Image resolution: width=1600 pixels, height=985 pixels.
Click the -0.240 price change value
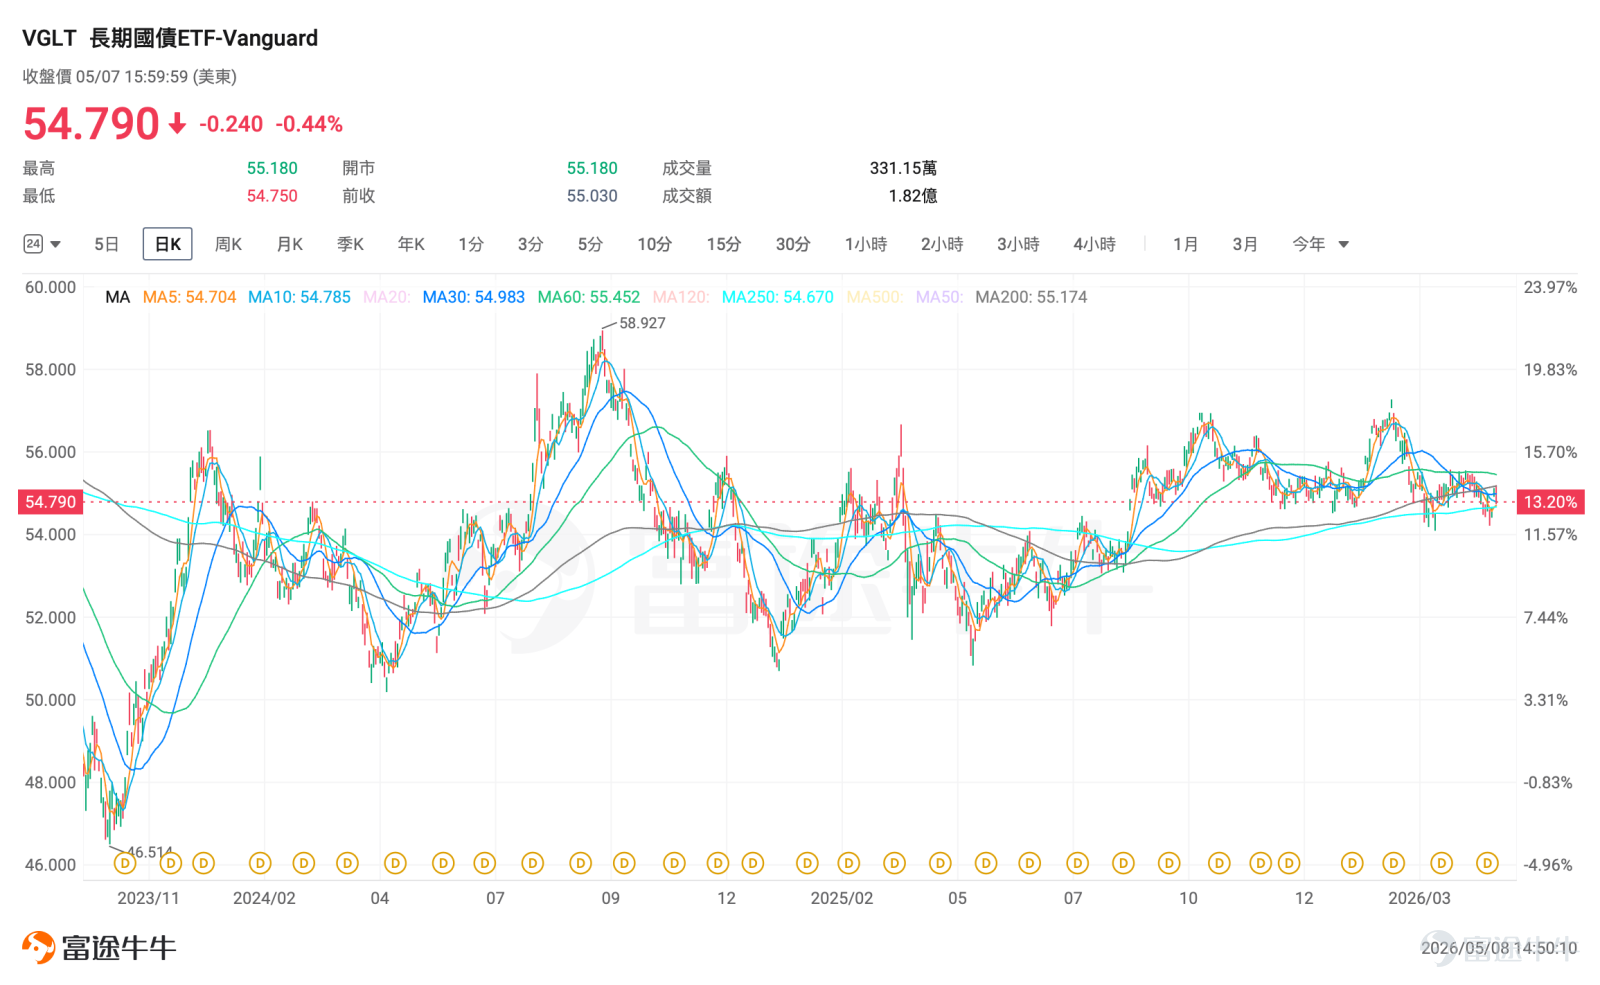[x=231, y=124]
